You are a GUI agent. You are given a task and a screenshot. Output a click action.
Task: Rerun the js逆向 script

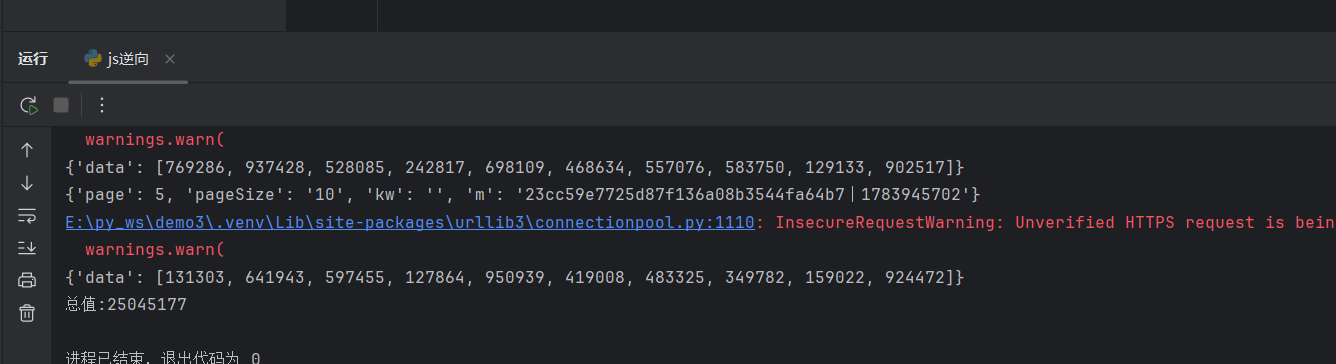coord(28,105)
